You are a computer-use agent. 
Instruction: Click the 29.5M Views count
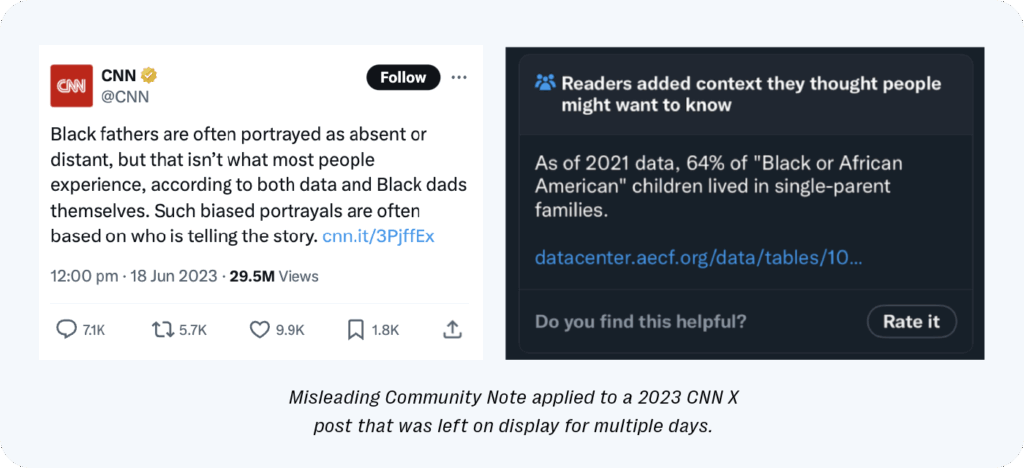(273, 275)
